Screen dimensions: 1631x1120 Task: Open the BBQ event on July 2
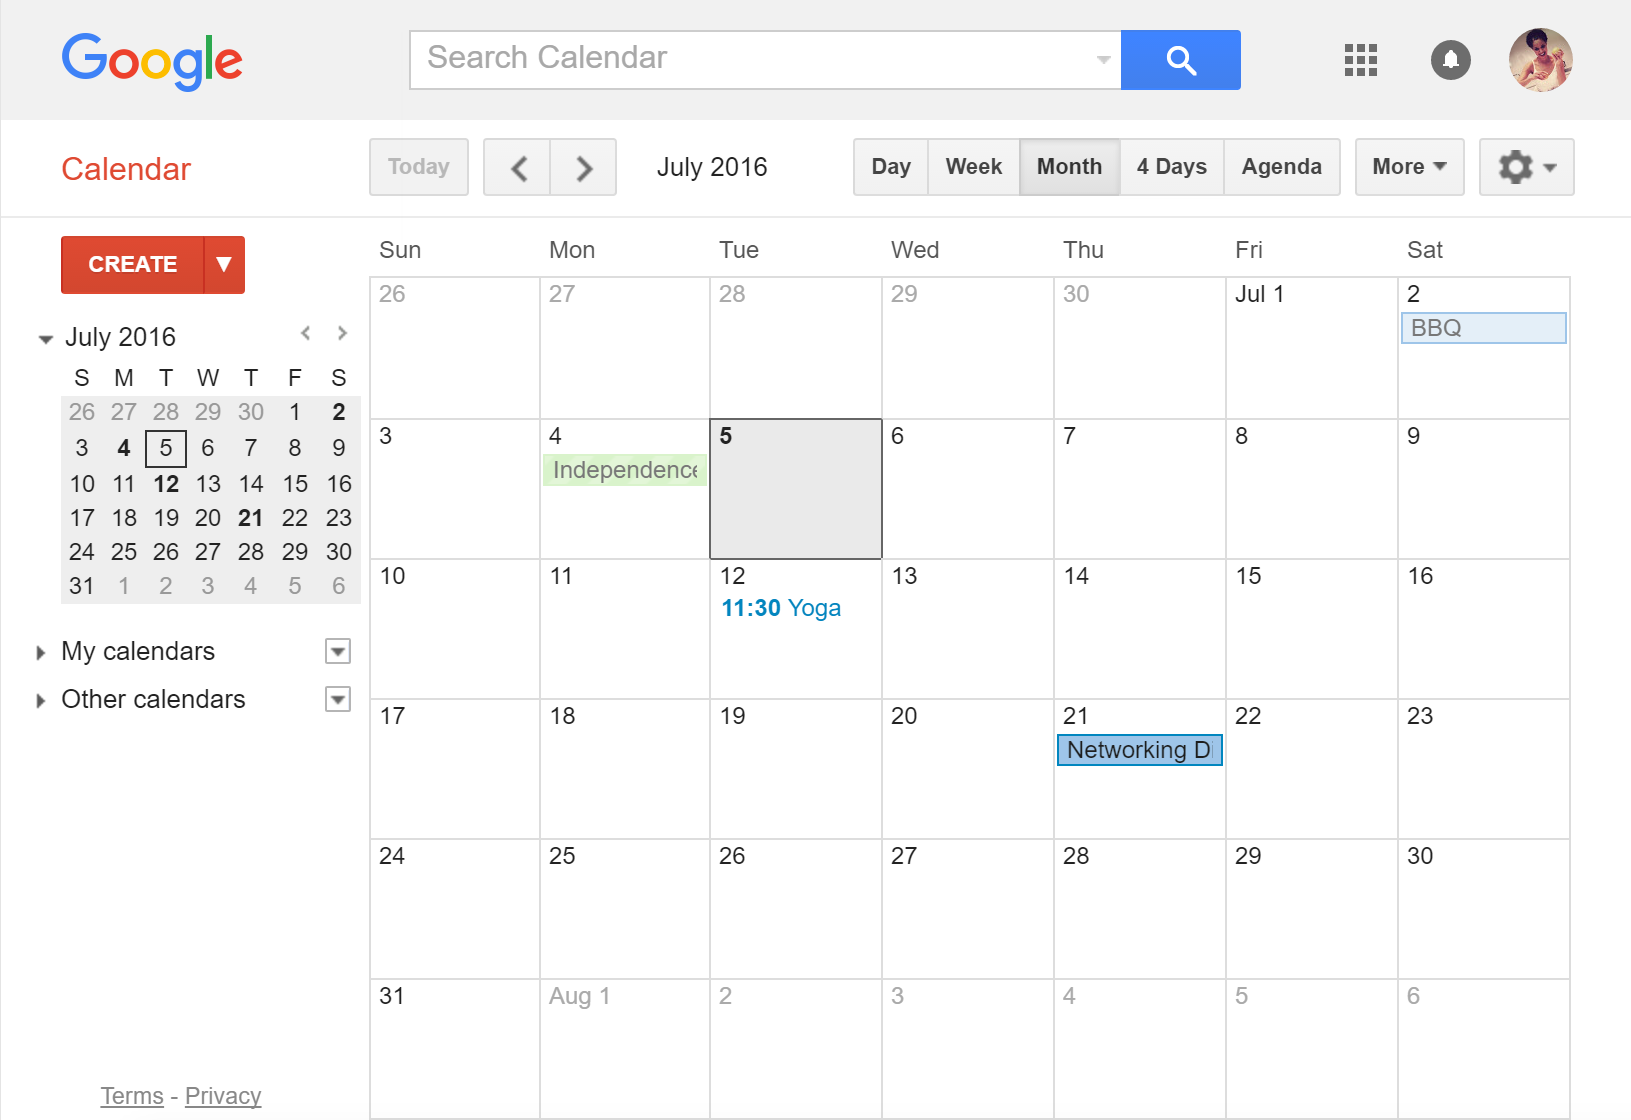pos(1483,327)
